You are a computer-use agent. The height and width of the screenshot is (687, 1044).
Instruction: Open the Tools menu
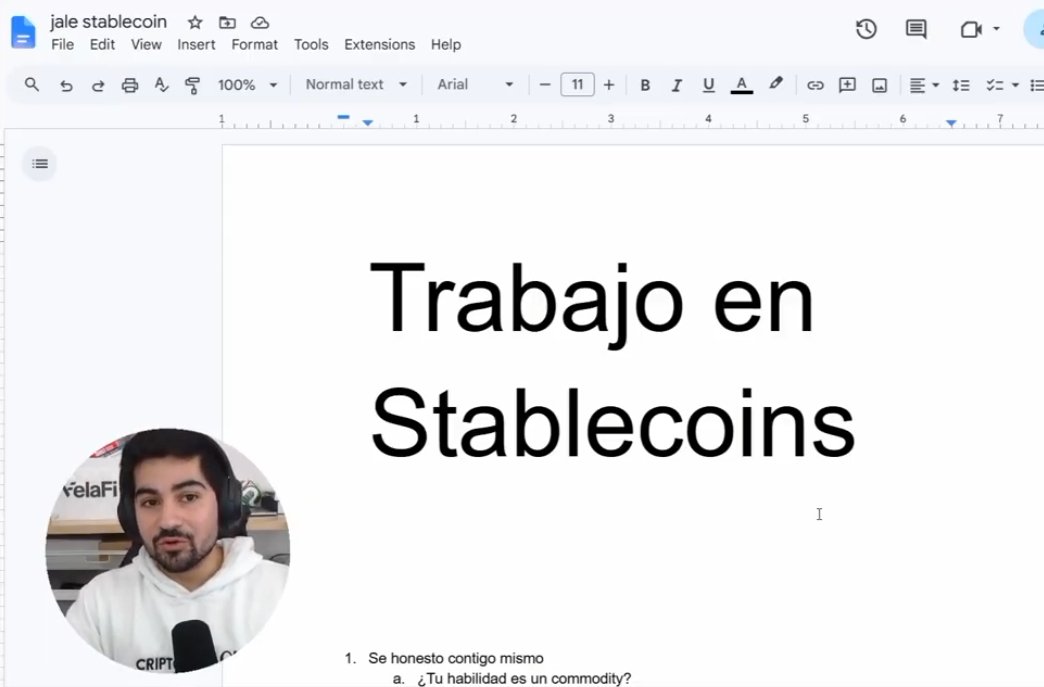click(x=311, y=45)
